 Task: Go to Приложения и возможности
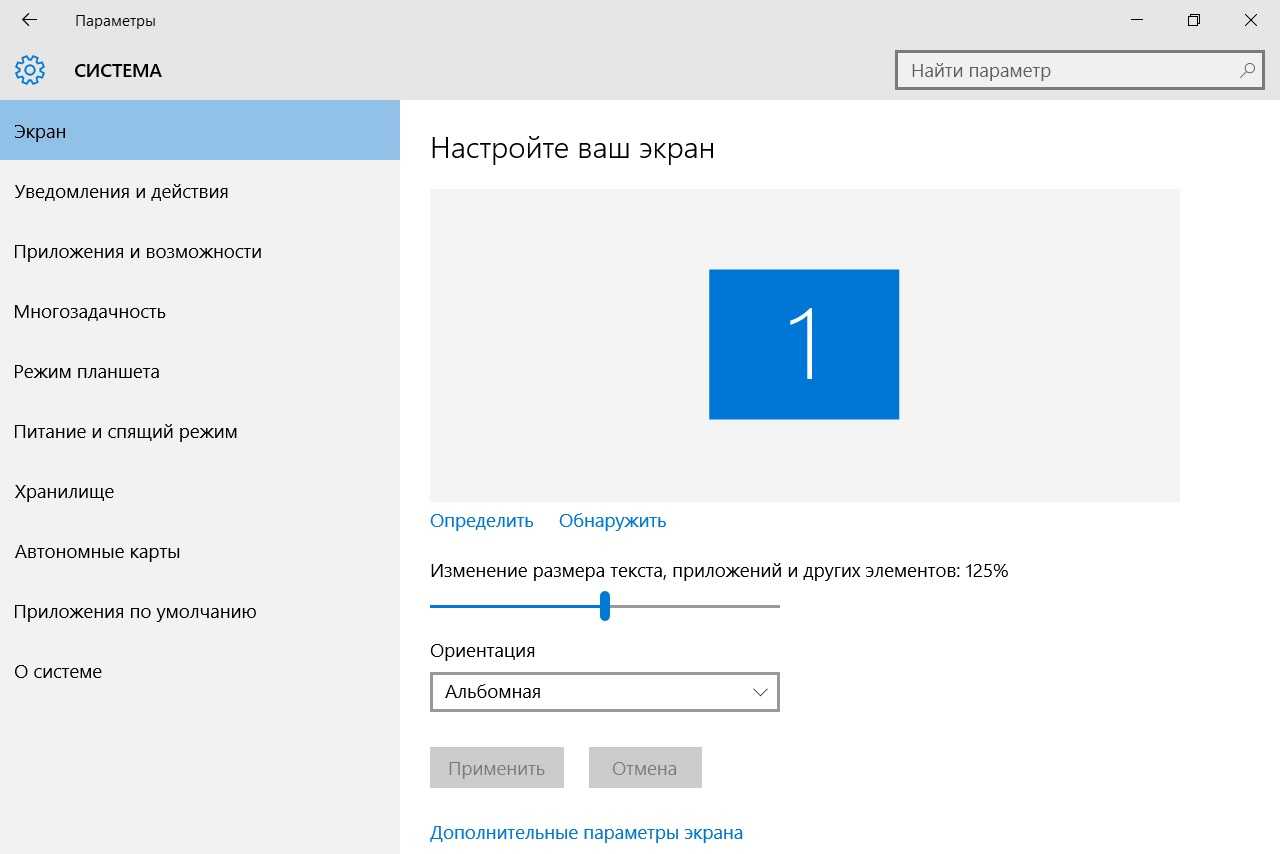point(137,251)
